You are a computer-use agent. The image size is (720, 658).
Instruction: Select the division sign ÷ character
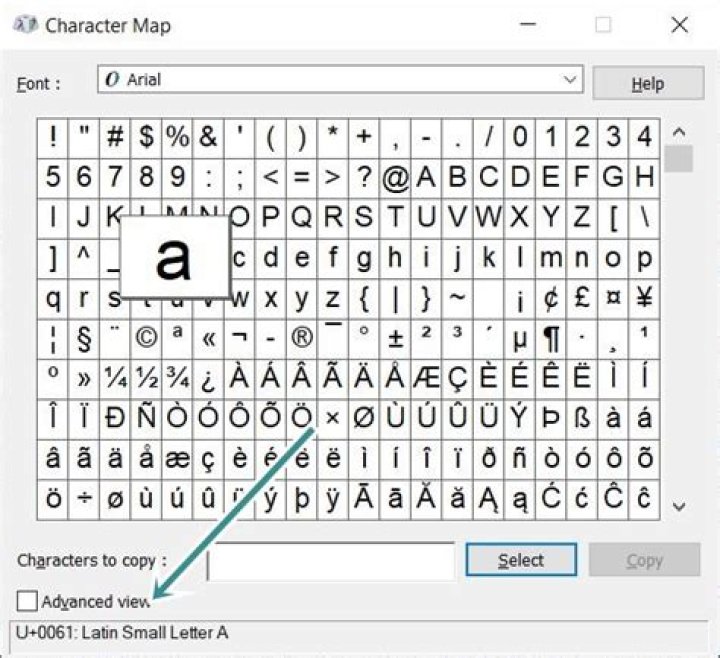(x=84, y=498)
